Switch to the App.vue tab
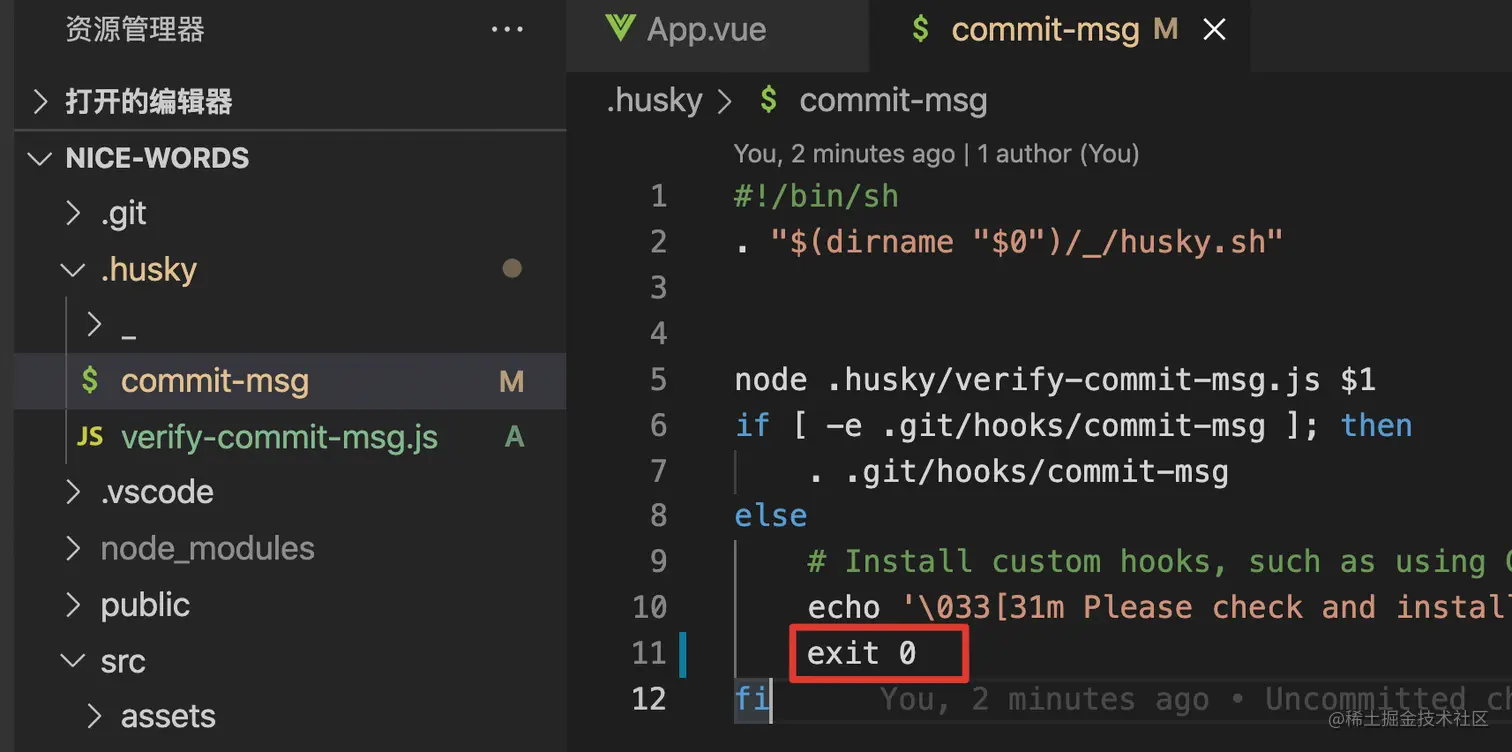The width and height of the screenshot is (1512, 752). [705, 30]
